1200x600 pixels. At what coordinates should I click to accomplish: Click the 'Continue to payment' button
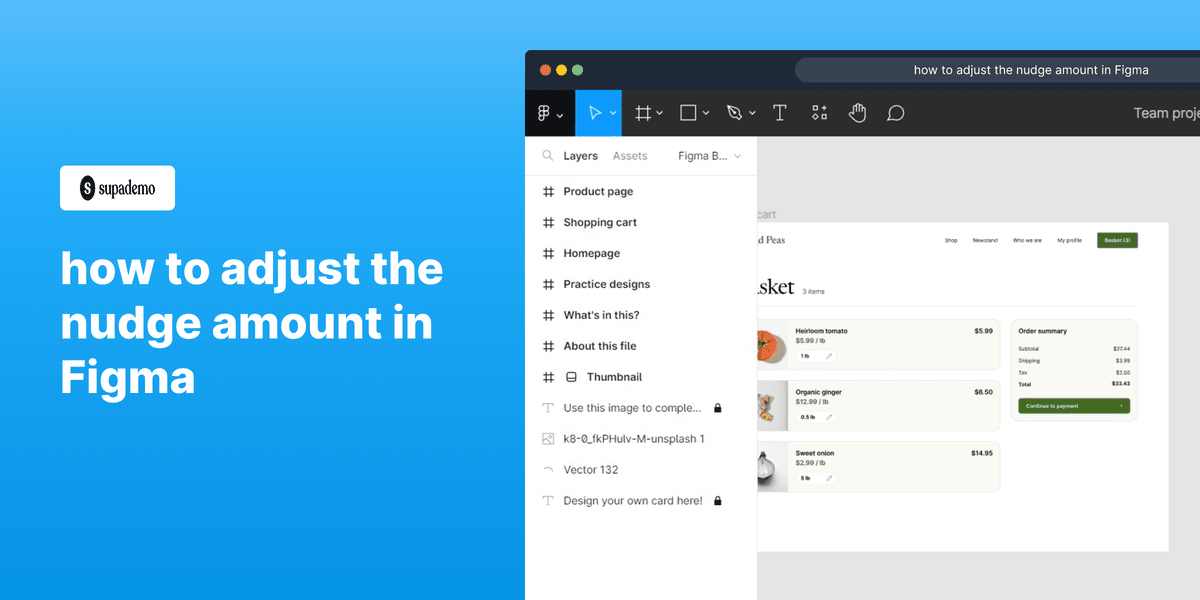click(x=1074, y=406)
